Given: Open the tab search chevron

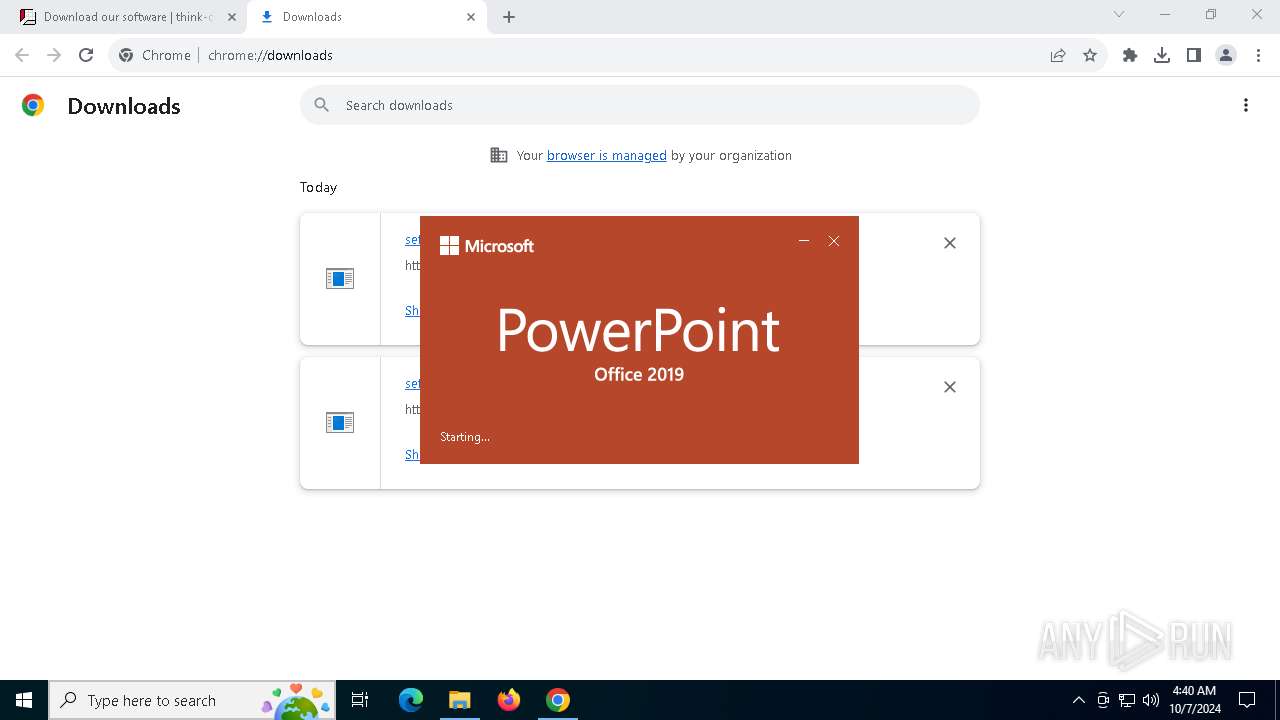Looking at the screenshot, I should point(1119,15).
